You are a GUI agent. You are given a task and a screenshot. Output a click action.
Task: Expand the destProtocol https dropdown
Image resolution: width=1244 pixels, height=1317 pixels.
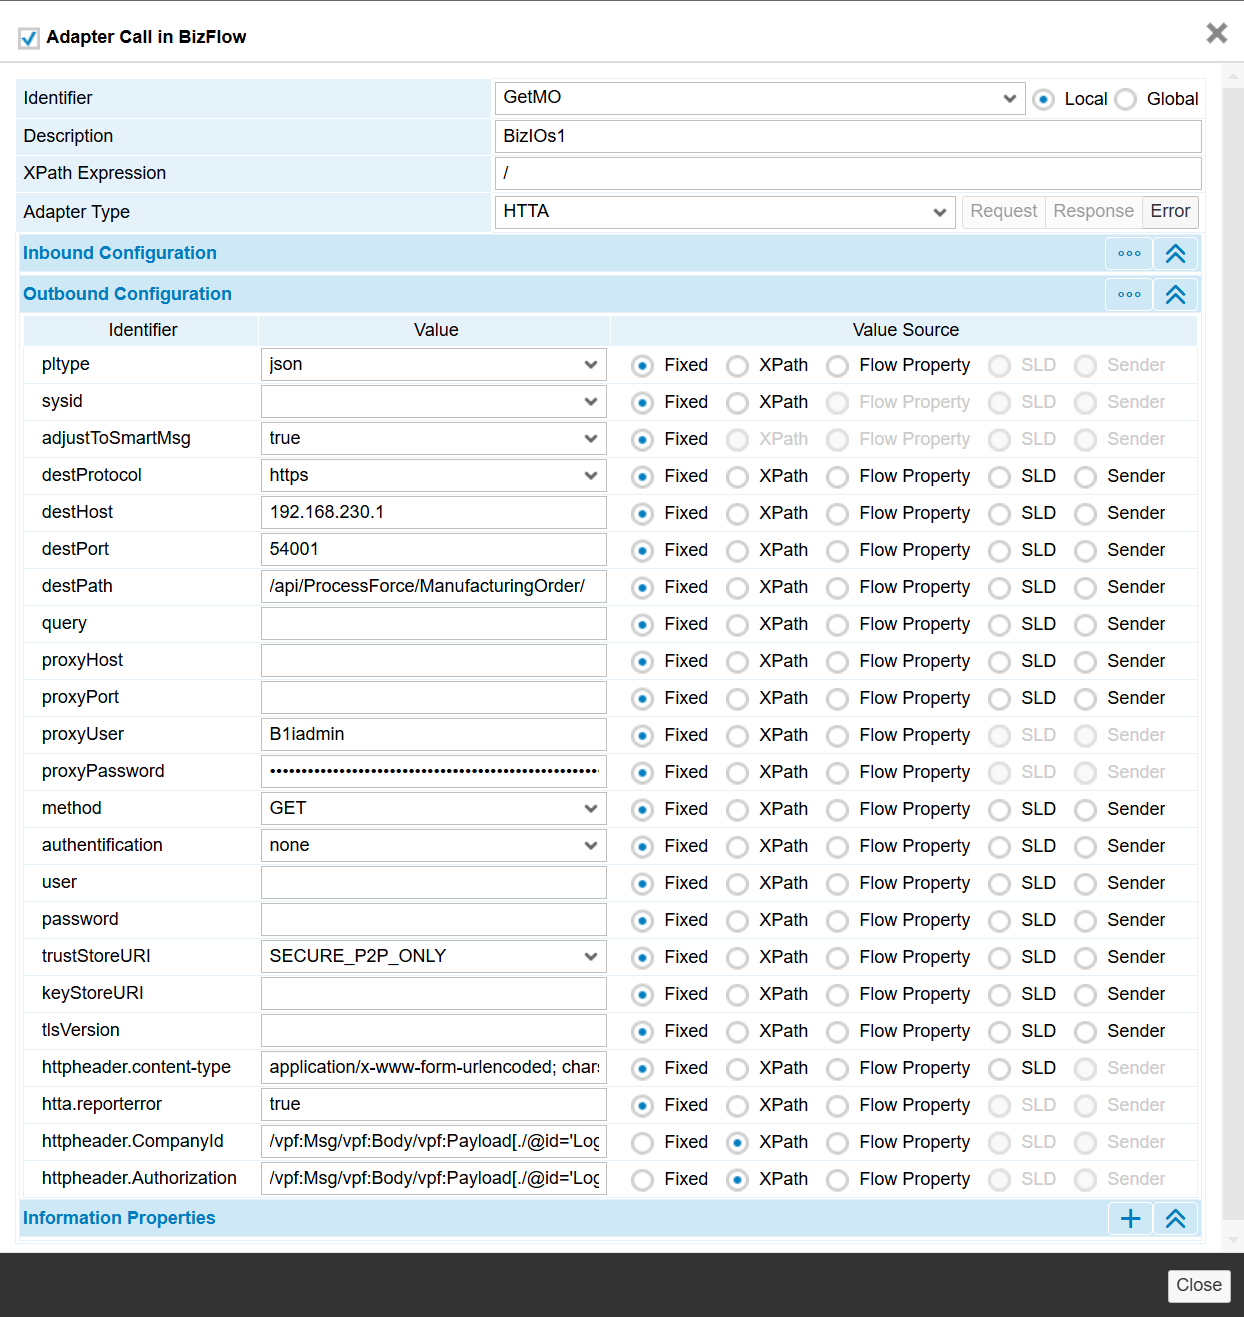[x=433, y=476]
